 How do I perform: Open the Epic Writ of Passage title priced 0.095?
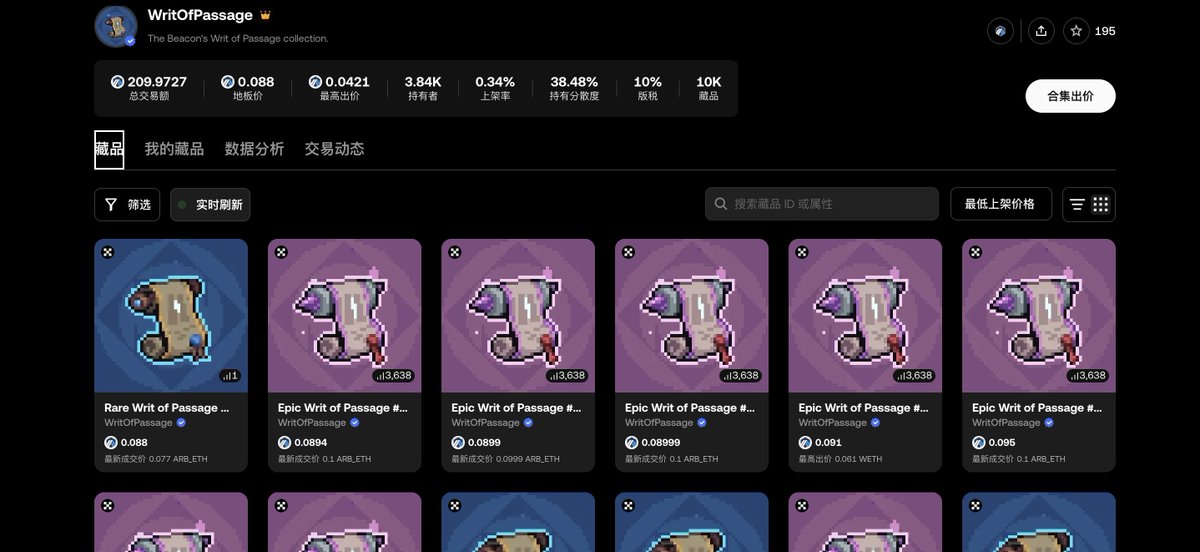1037,408
